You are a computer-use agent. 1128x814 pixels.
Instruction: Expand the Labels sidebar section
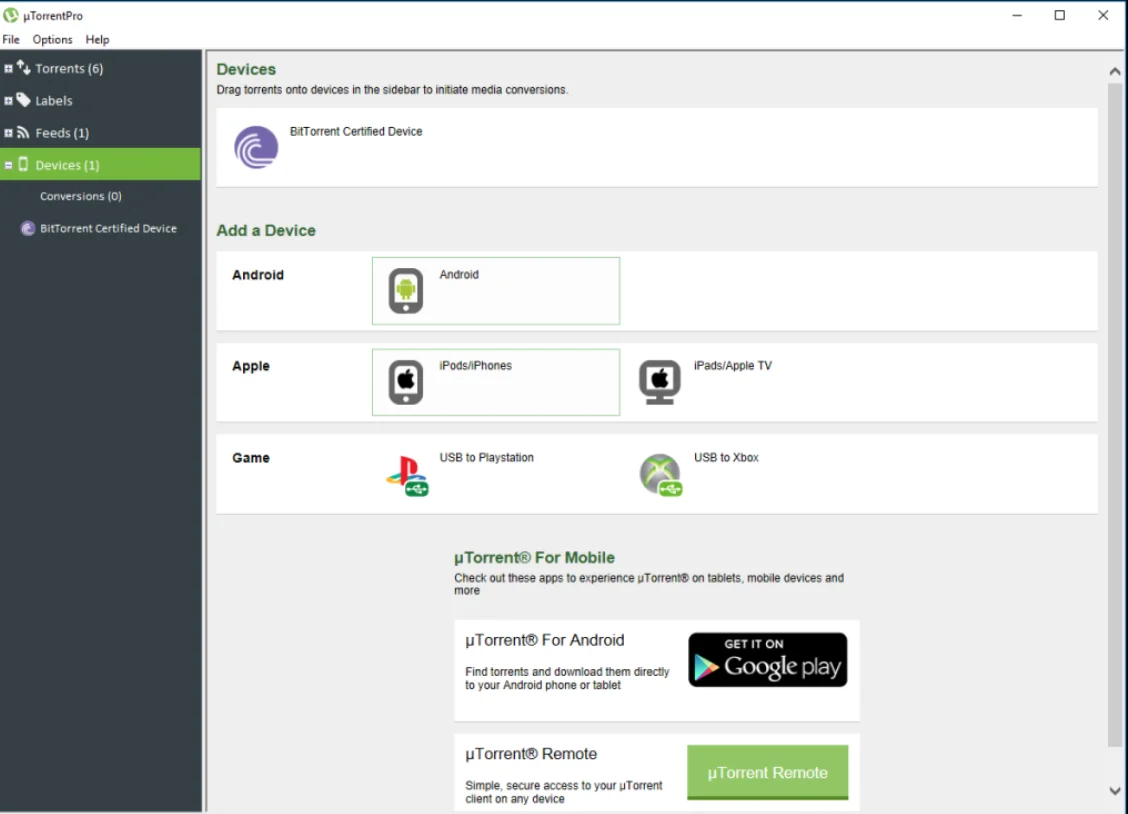[x=8, y=101]
